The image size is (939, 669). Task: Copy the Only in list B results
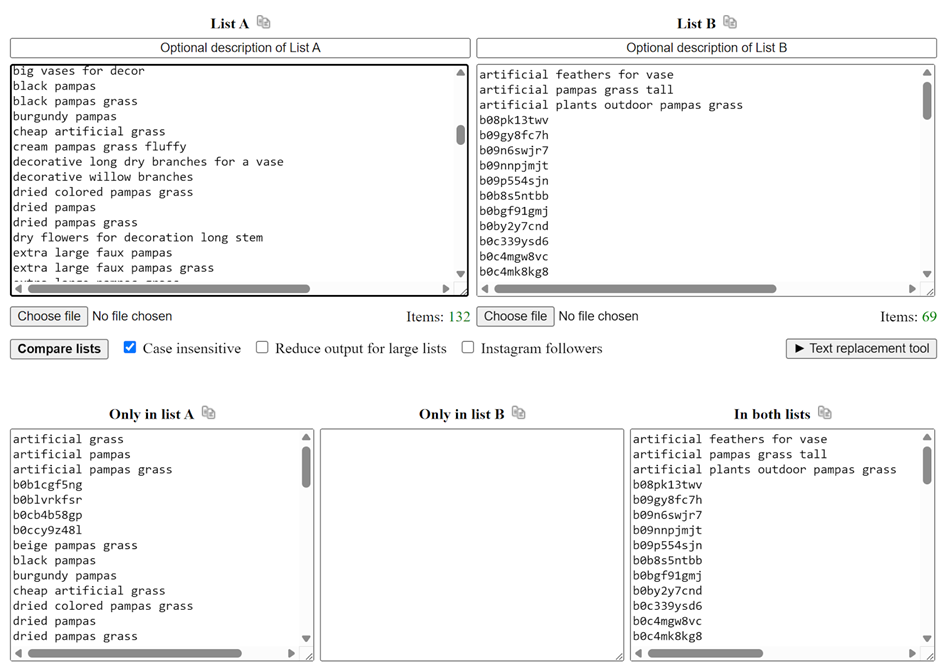(x=519, y=413)
